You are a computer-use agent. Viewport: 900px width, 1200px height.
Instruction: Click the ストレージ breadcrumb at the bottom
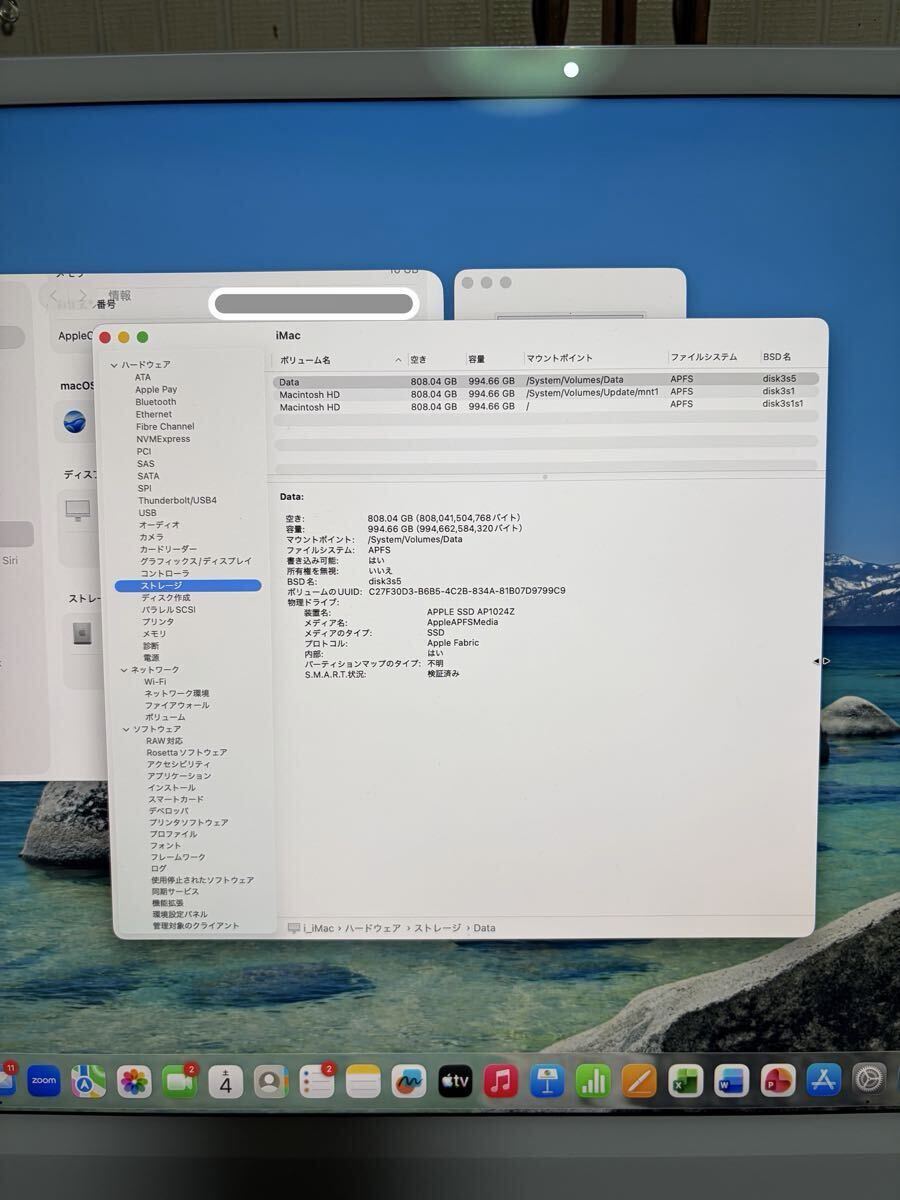(437, 928)
